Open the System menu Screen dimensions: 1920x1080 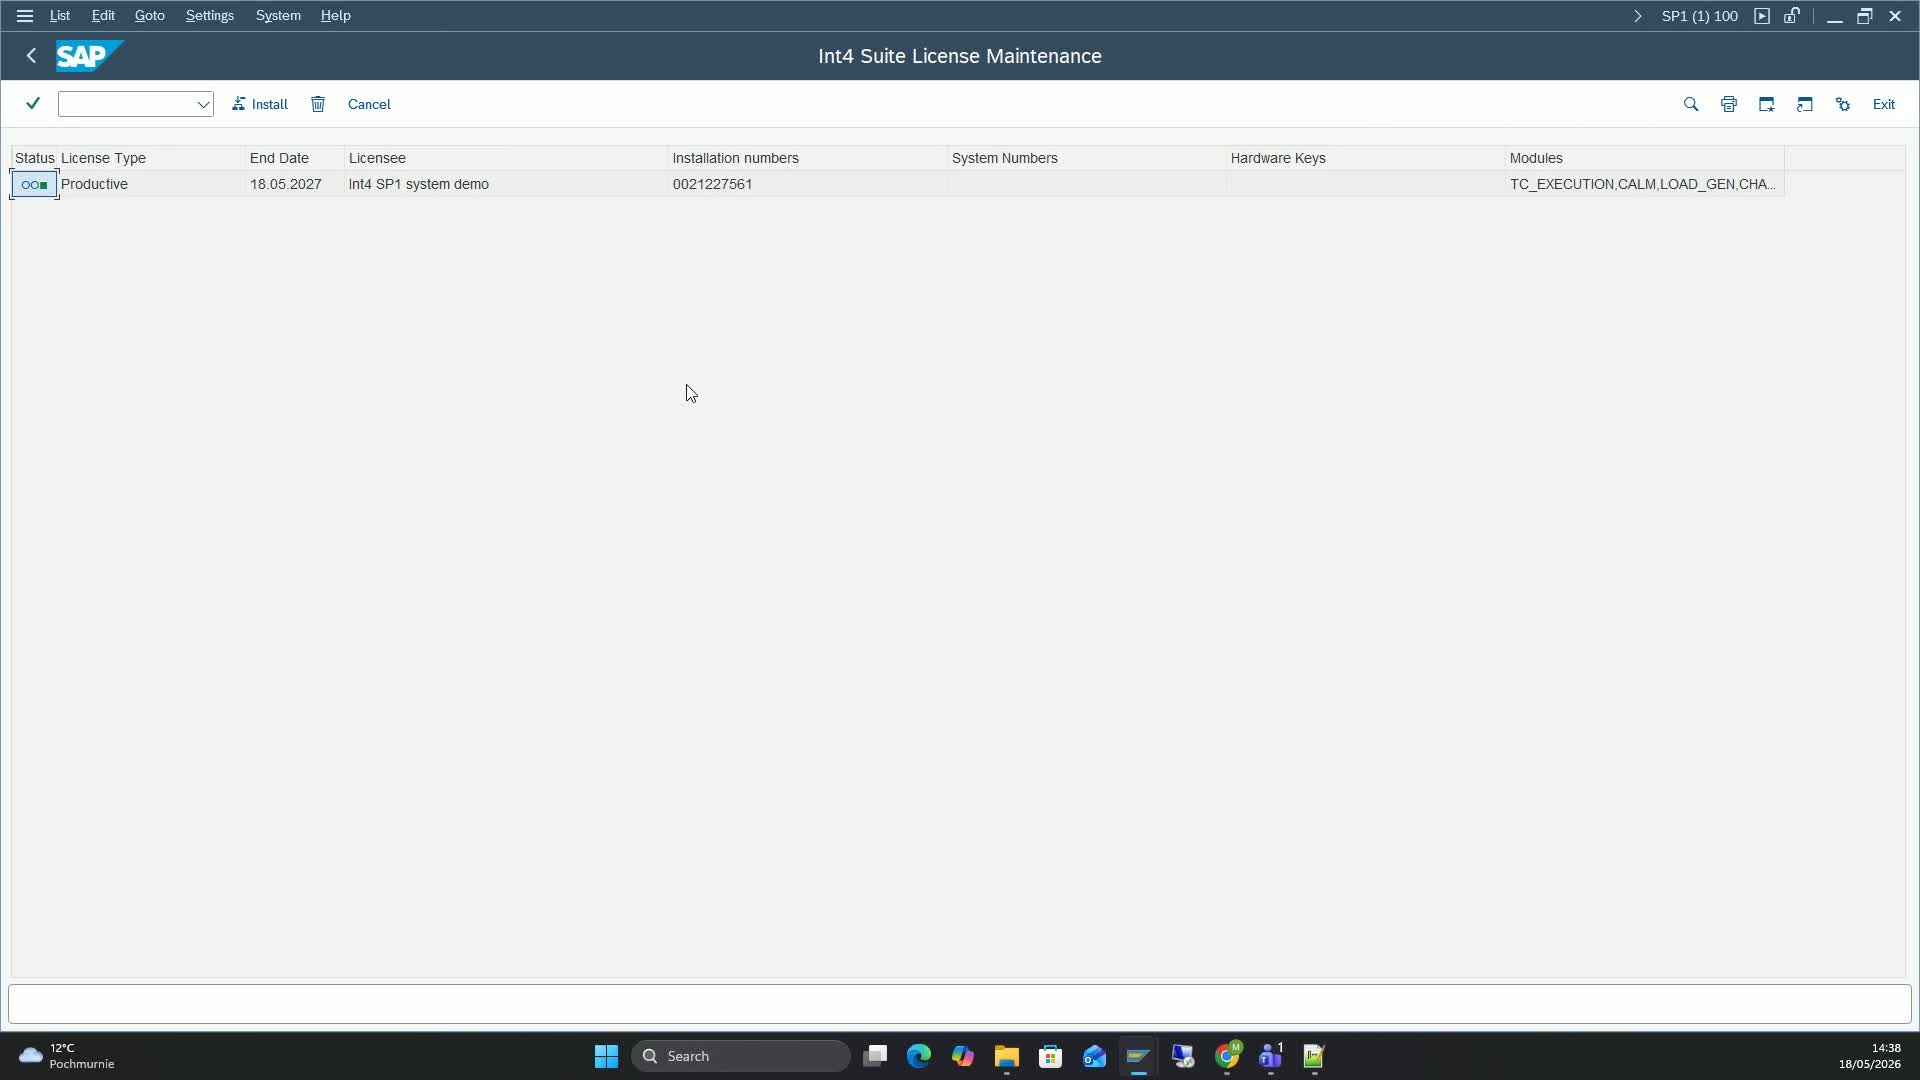pyautogui.click(x=278, y=16)
